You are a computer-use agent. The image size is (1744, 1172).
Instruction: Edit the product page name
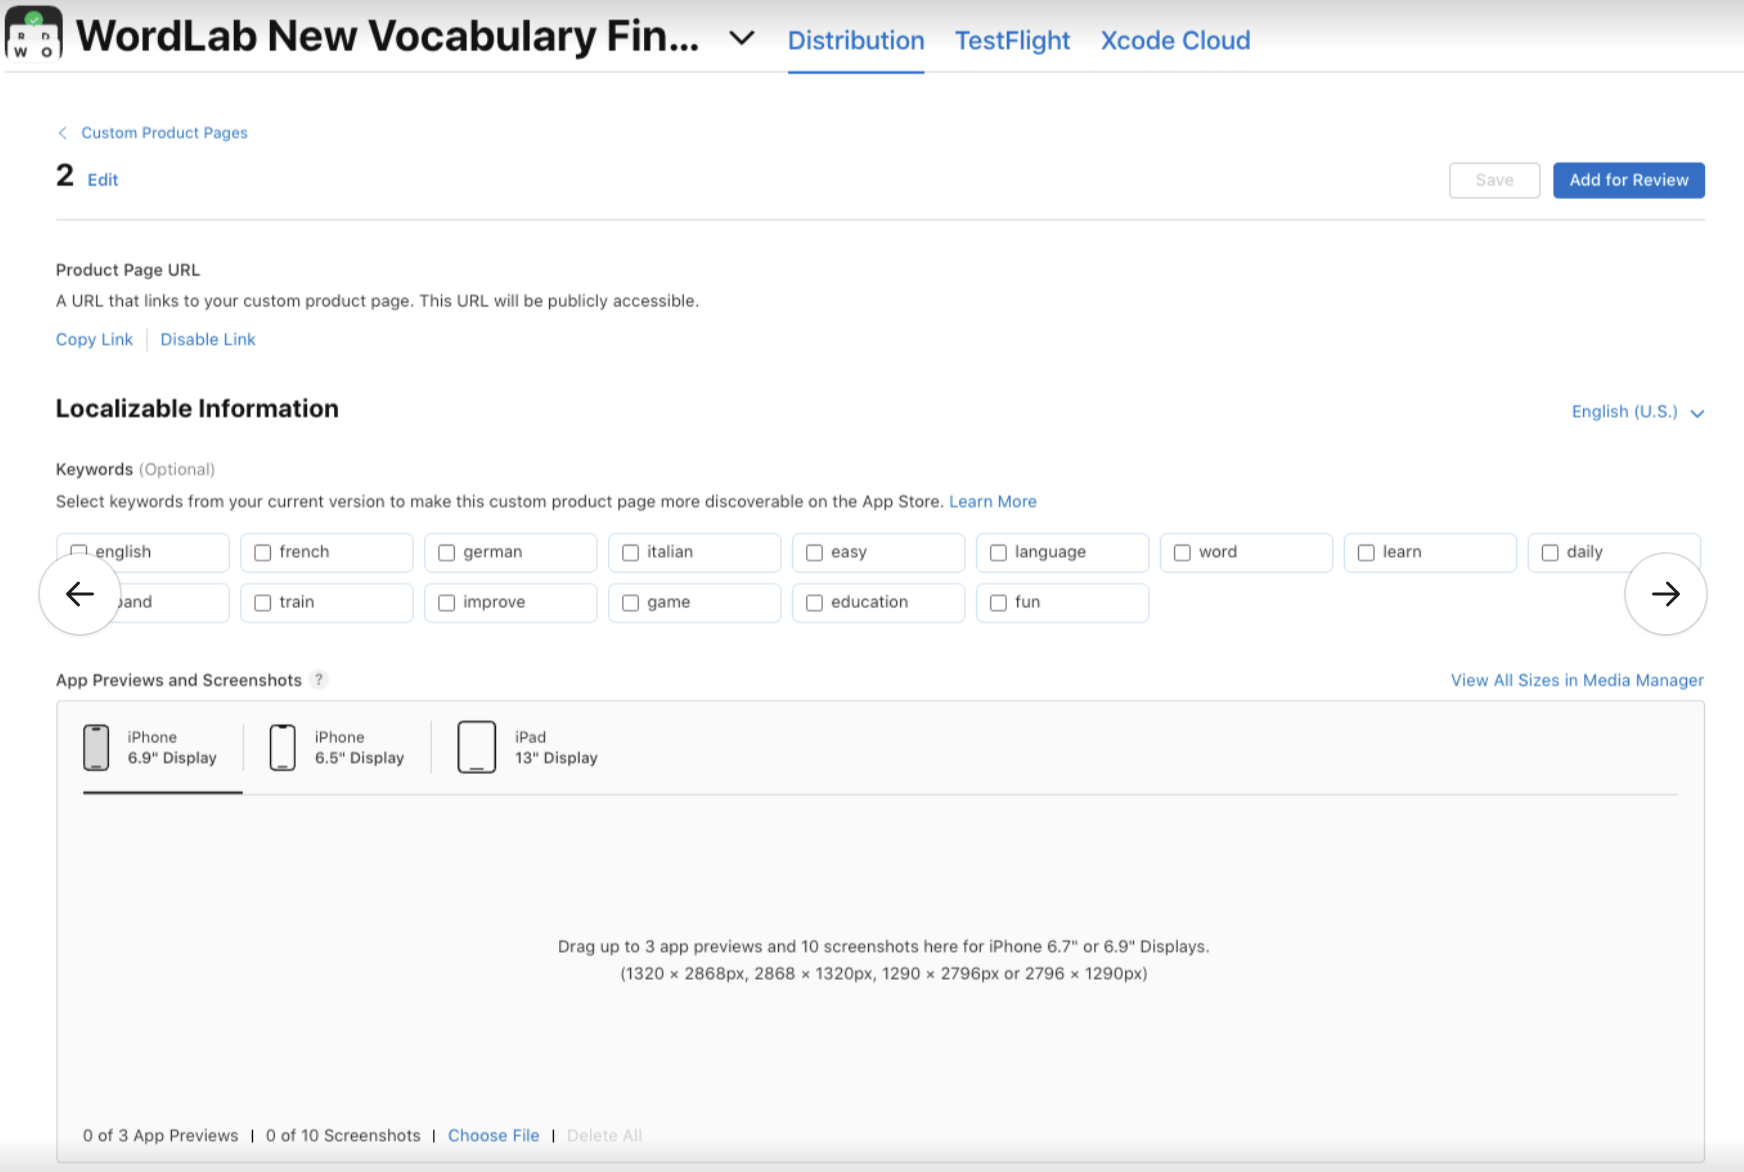pyautogui.click(x=103, y=180)
